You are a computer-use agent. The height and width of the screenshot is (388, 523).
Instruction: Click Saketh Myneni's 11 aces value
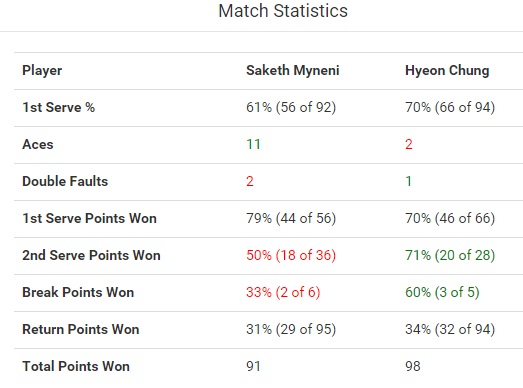coord(253,144)
